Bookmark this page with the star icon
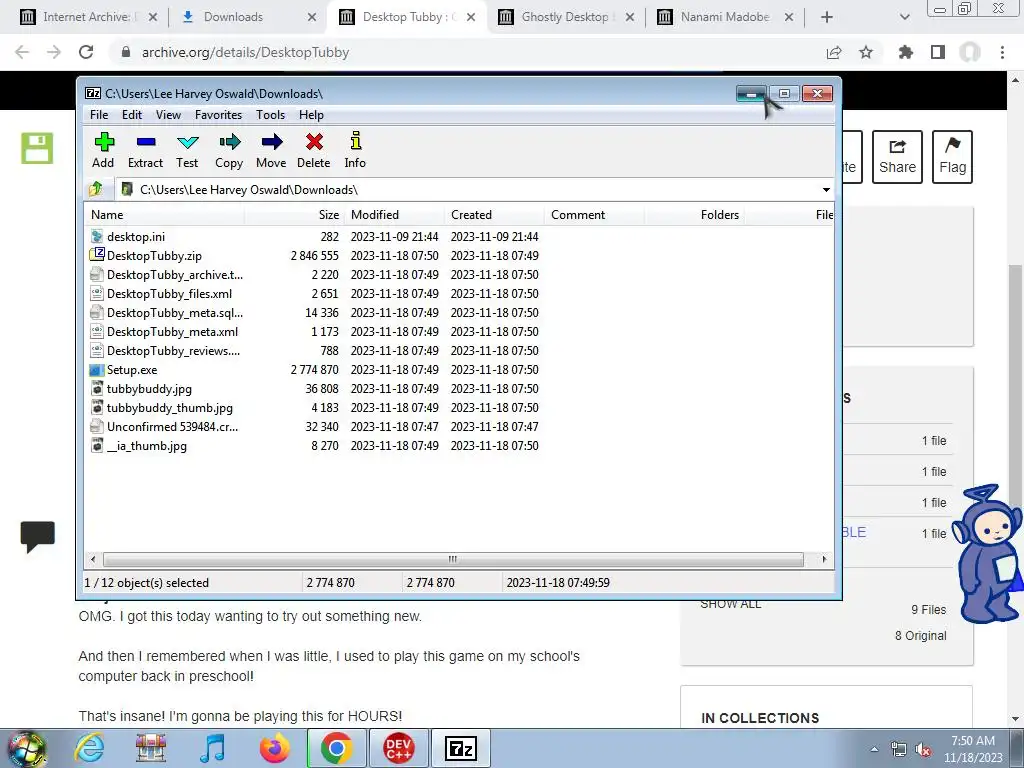1024x768 pixels. (866, 52)
